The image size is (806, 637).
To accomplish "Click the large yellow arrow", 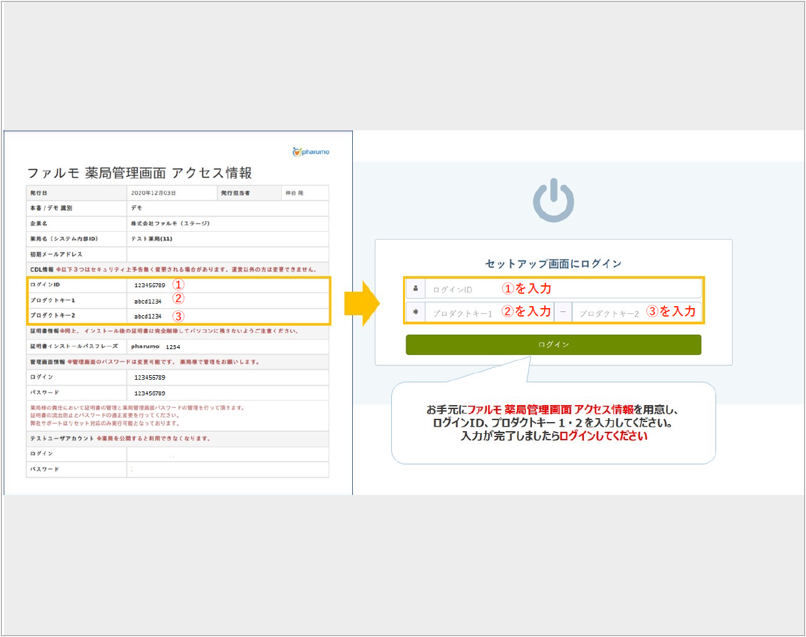I will [x=362, y=300].
